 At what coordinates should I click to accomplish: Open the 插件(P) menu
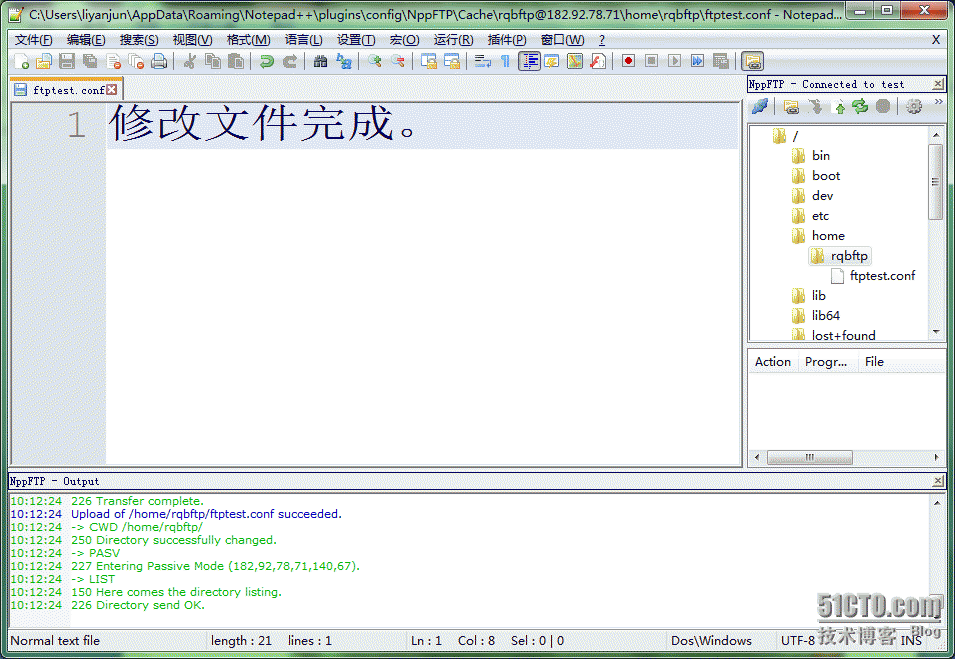[507, 40]
